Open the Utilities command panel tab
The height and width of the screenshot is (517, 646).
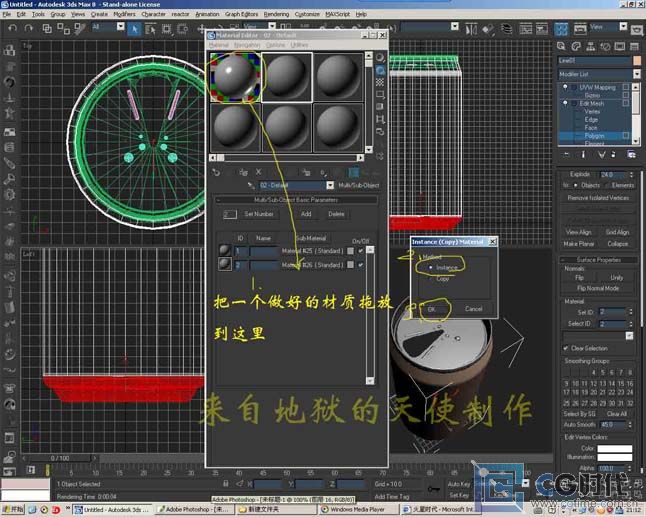pos(634,47)
